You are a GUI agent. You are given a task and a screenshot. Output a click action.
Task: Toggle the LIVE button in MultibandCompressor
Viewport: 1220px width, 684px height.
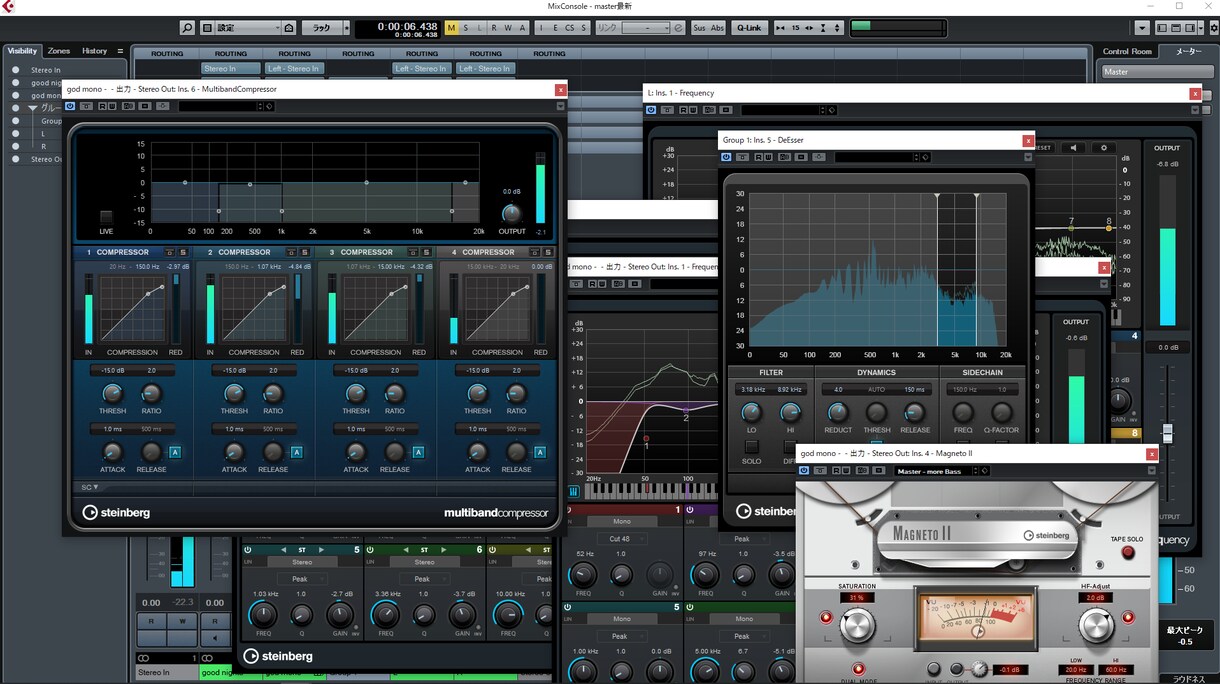coord(106,217)
